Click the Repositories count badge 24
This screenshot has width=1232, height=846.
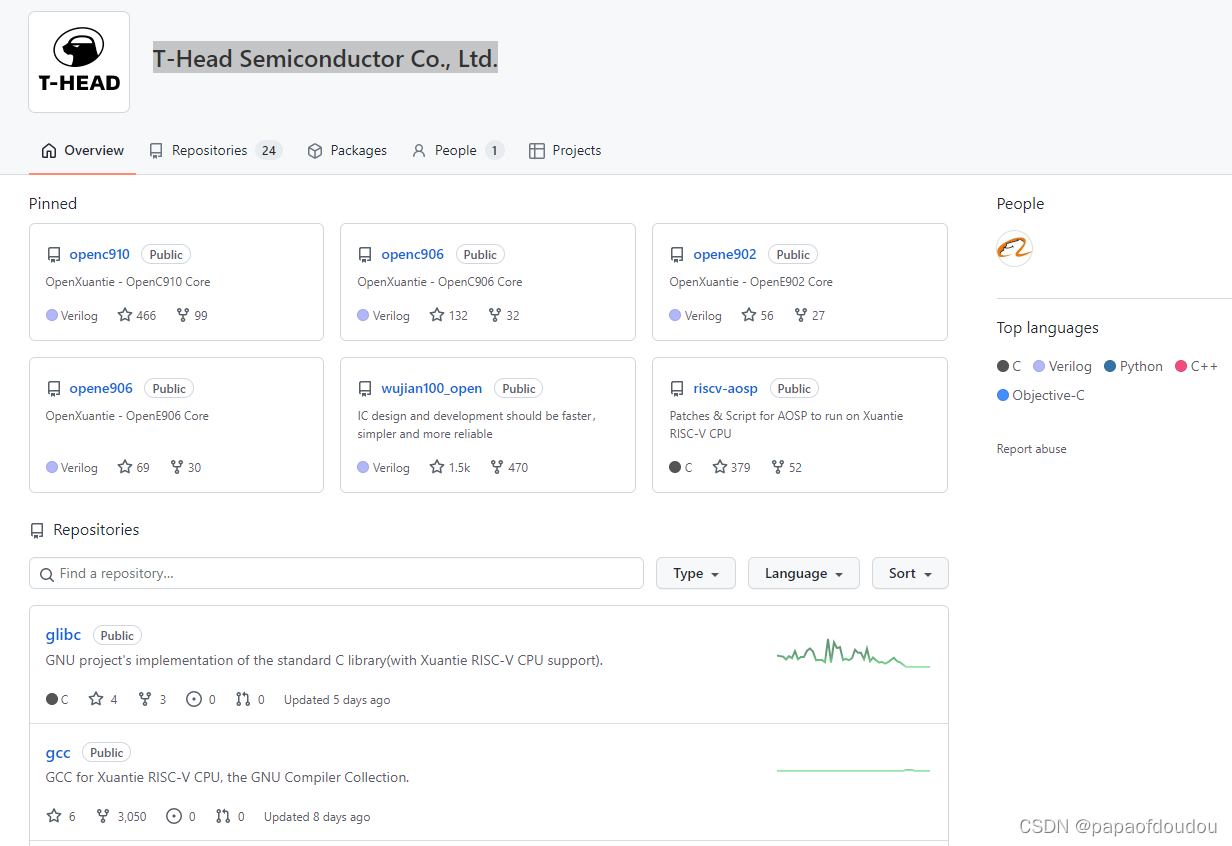[x=268, y=150]
